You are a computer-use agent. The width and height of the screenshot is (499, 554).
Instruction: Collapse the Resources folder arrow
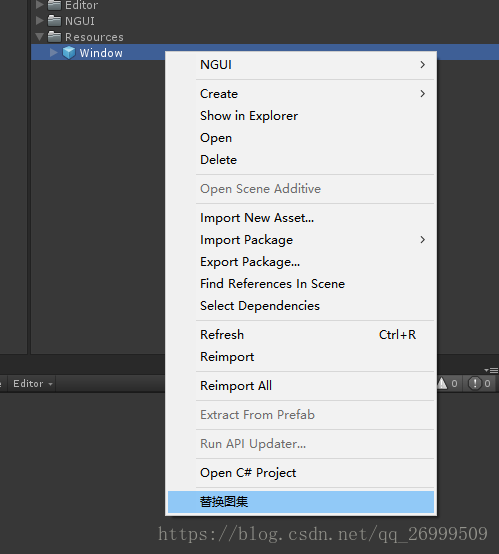pyautogui.click(x=40, y=37)
